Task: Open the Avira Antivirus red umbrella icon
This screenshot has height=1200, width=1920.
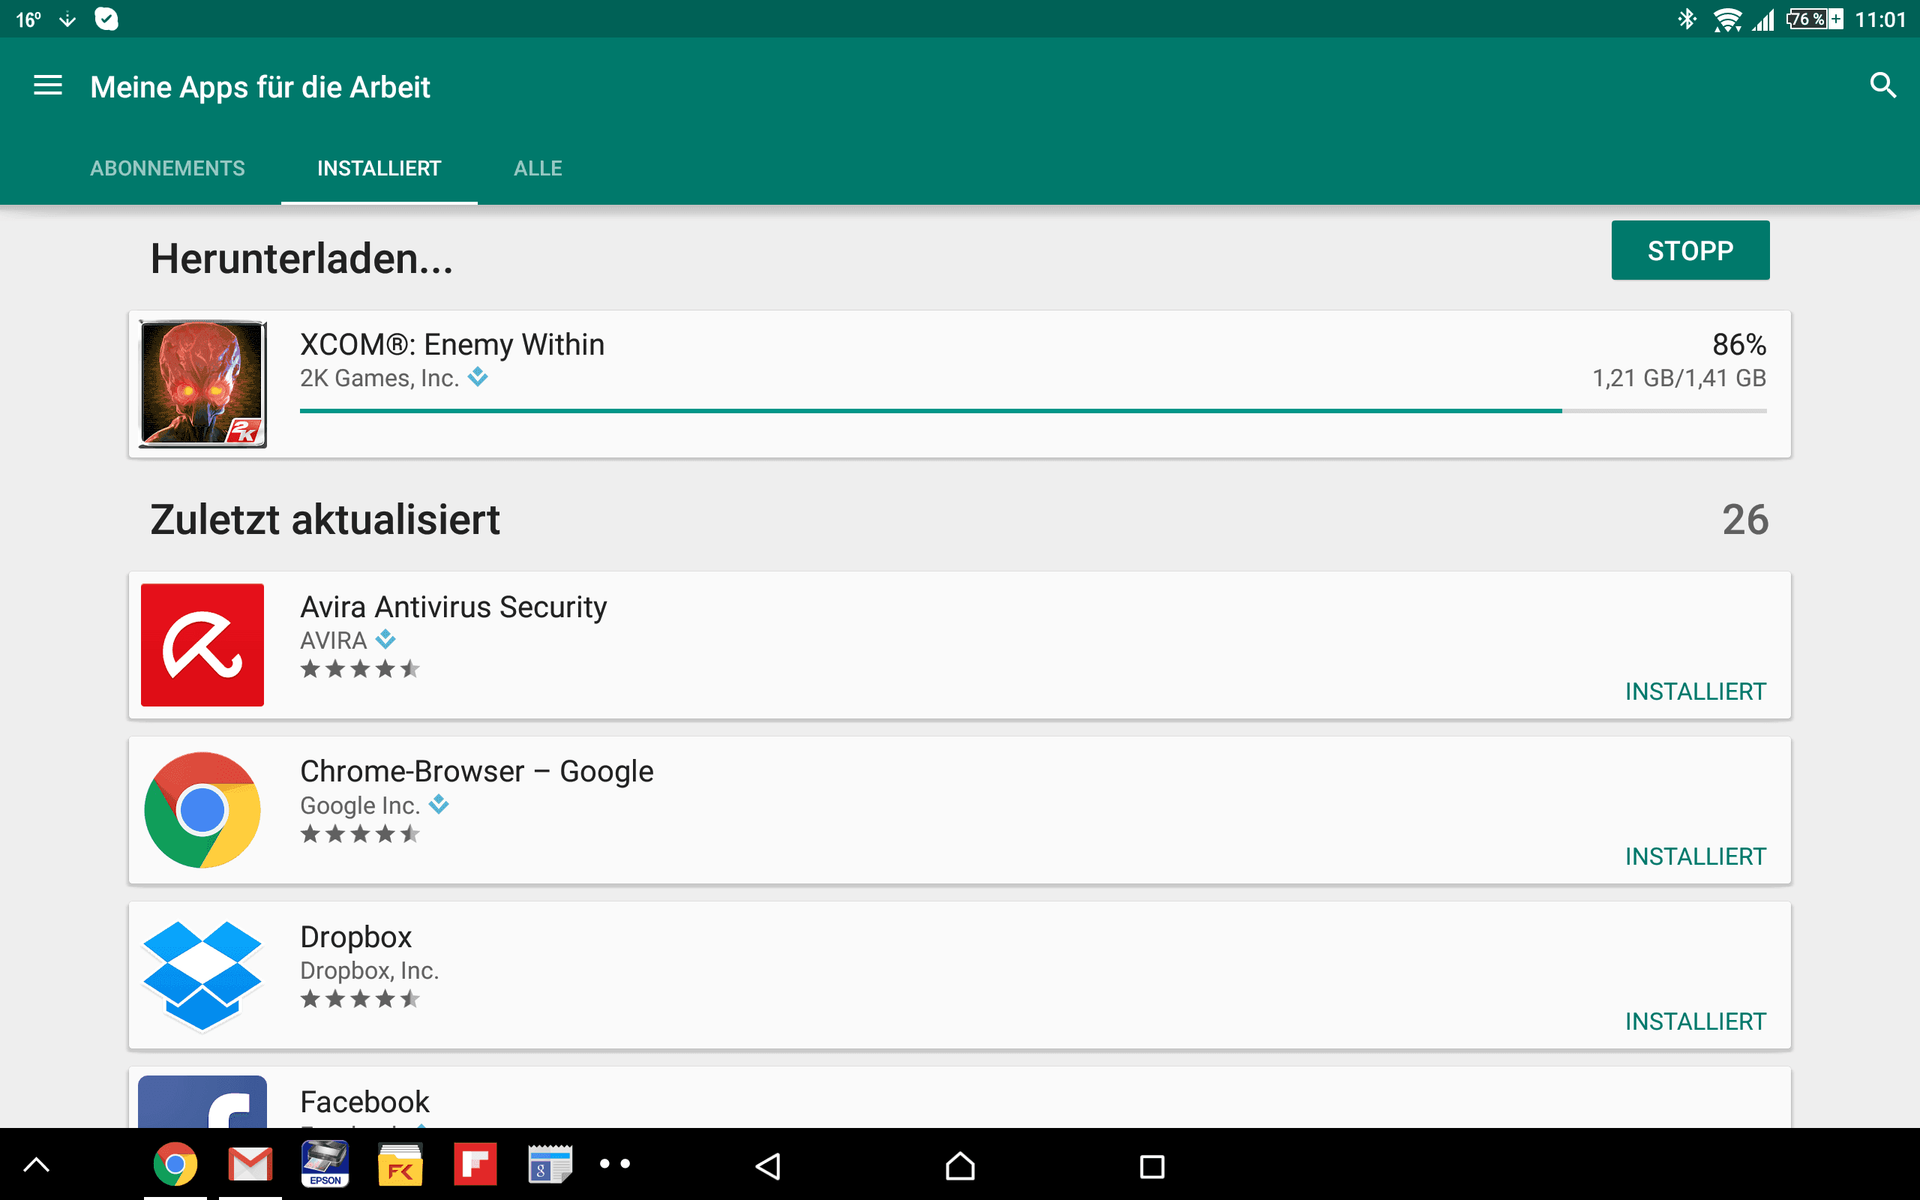Action: pyautogui.click(x=203, y=645)
